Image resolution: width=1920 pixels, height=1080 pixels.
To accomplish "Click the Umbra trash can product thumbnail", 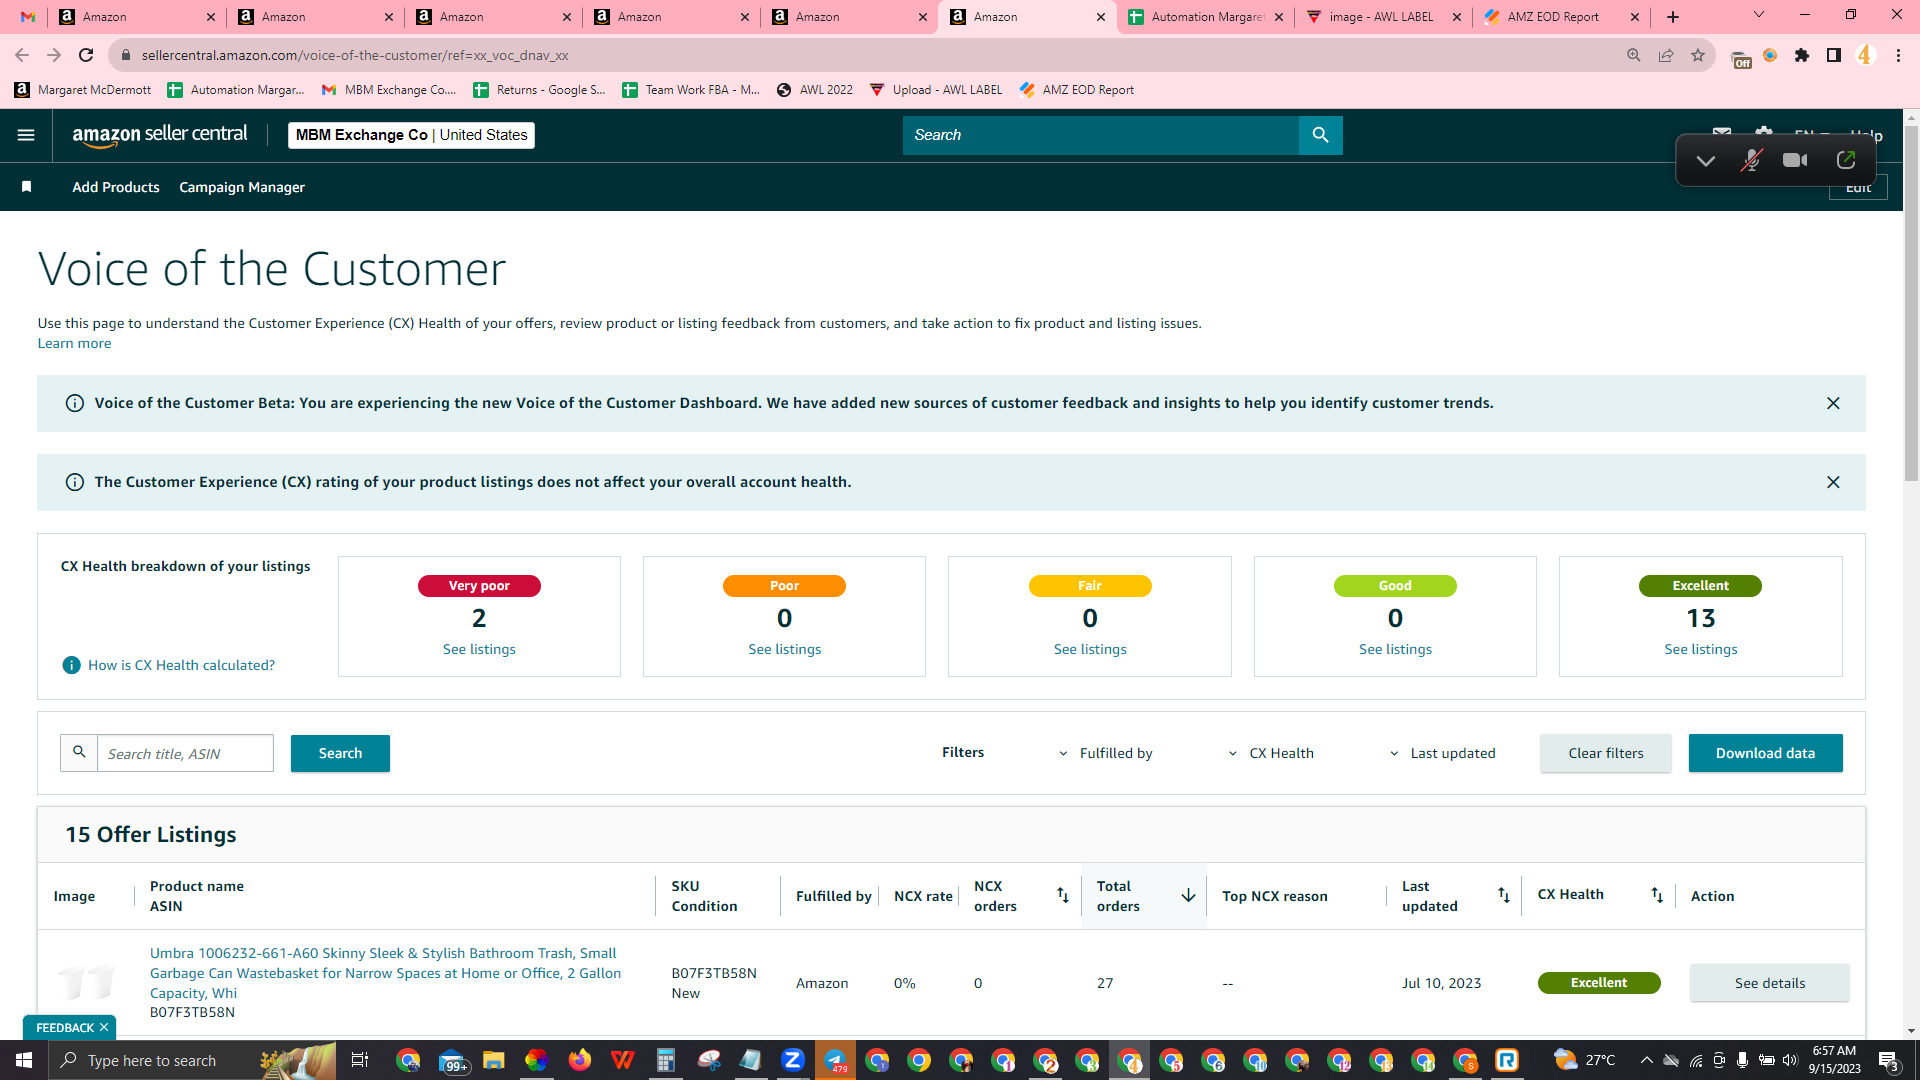I will coord(86,982).
